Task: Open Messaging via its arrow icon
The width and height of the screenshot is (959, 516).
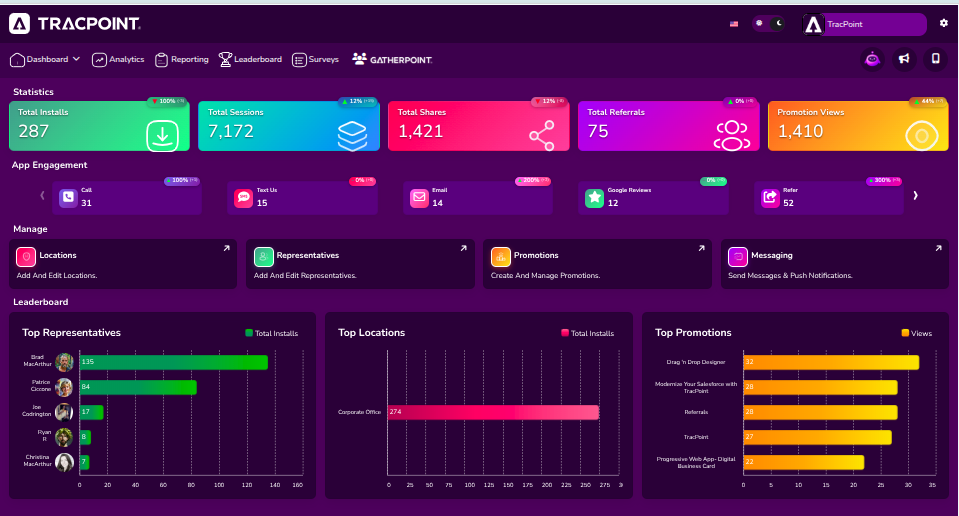Action: (x=938, y=248)
